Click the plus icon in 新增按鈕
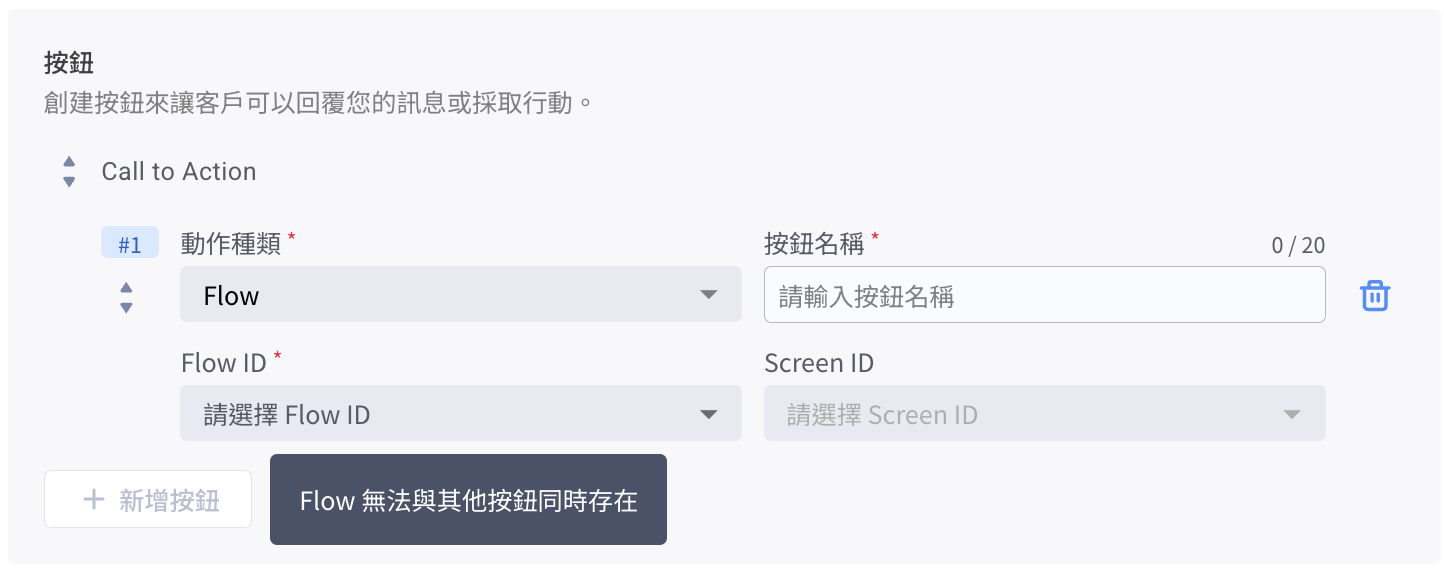 93,500
